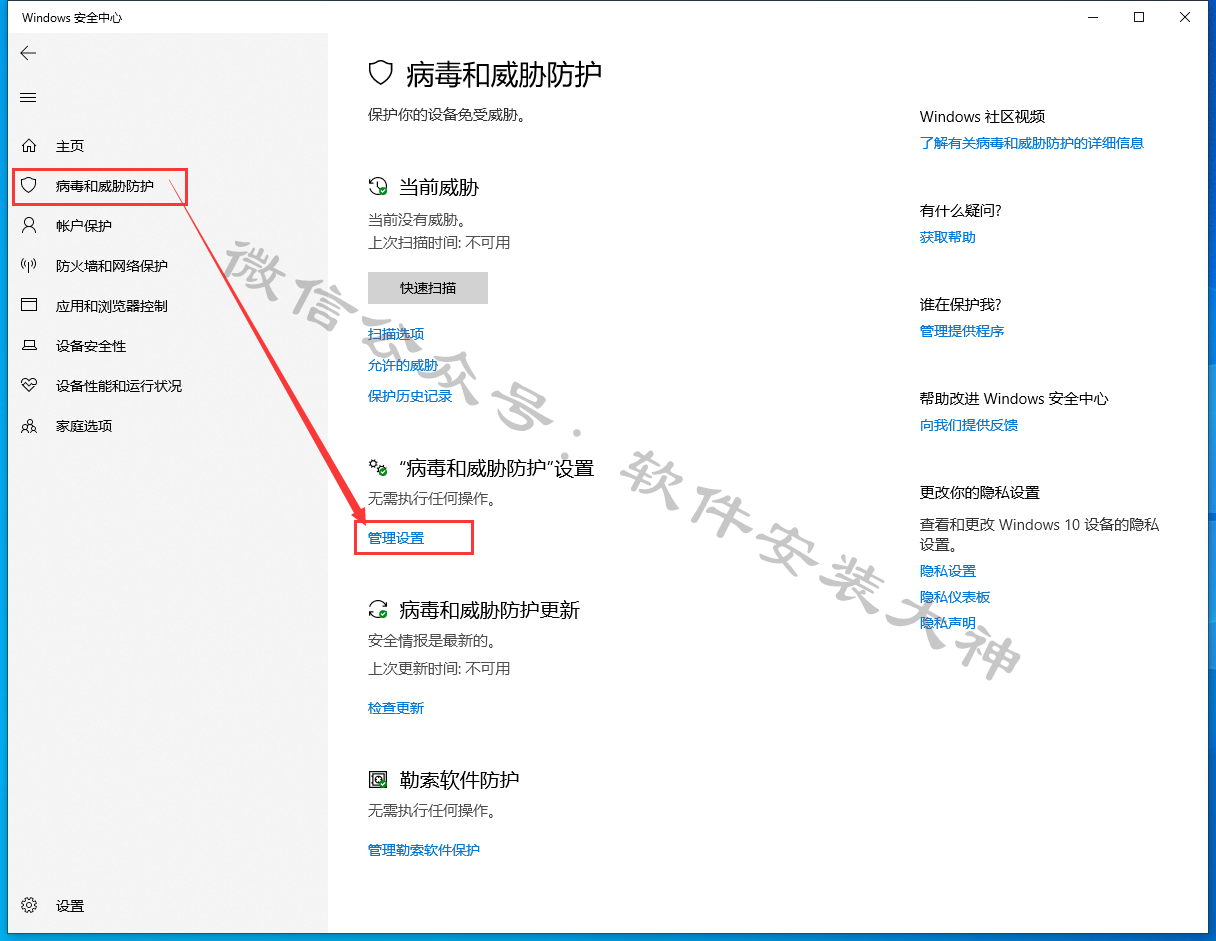This screenshot has height=941, width=1216.
Task: Open 设备安全性 page
Action: (91, 346)
